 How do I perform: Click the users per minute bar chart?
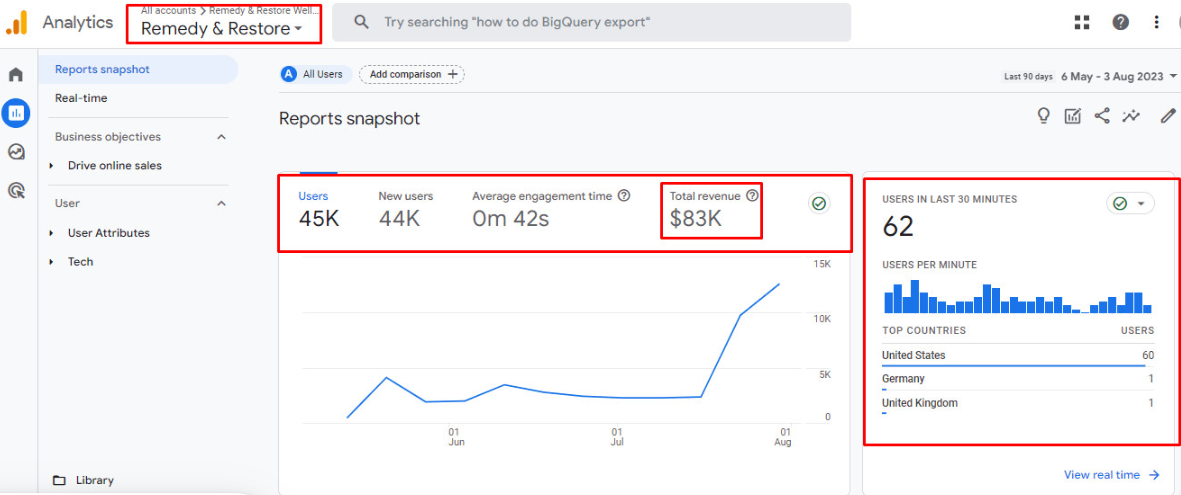coord(1018,297)
